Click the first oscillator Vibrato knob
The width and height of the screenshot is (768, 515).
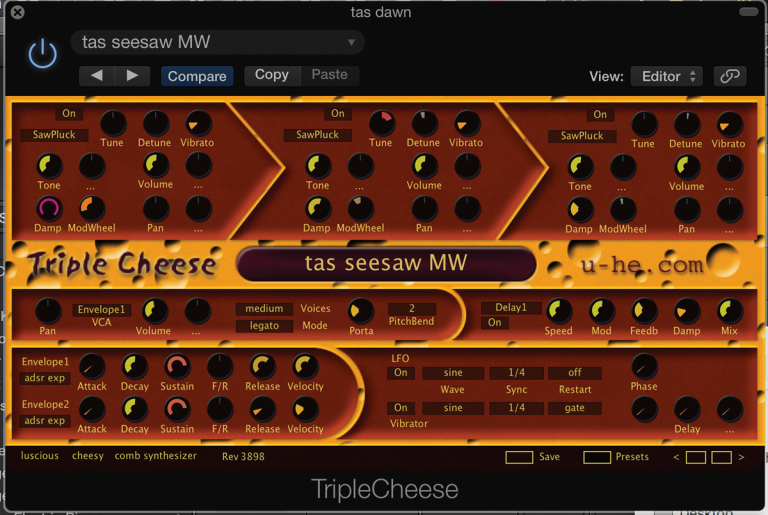(x=198, y=123)
